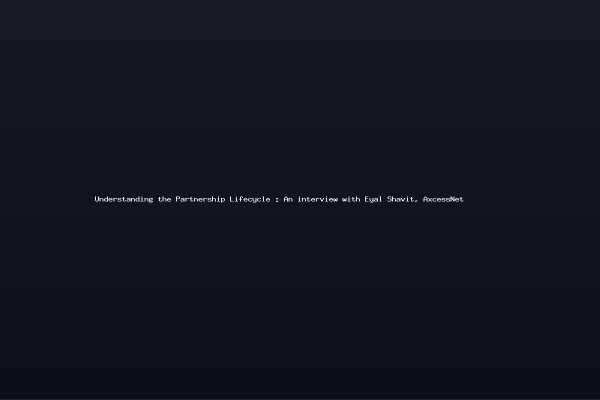Click the surname "Shavit"
Viewport: 600px width, 400px height.
(400, 199)
